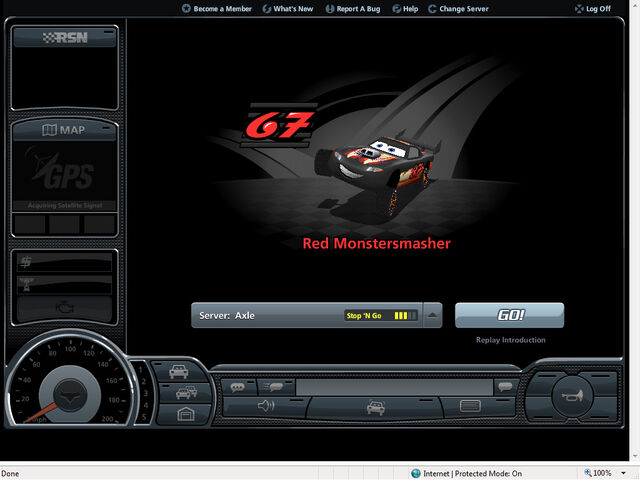Image resolution: width=640 pixels, height=480 pixels.
Task: Click the center car emote icon
Action: 376,407
